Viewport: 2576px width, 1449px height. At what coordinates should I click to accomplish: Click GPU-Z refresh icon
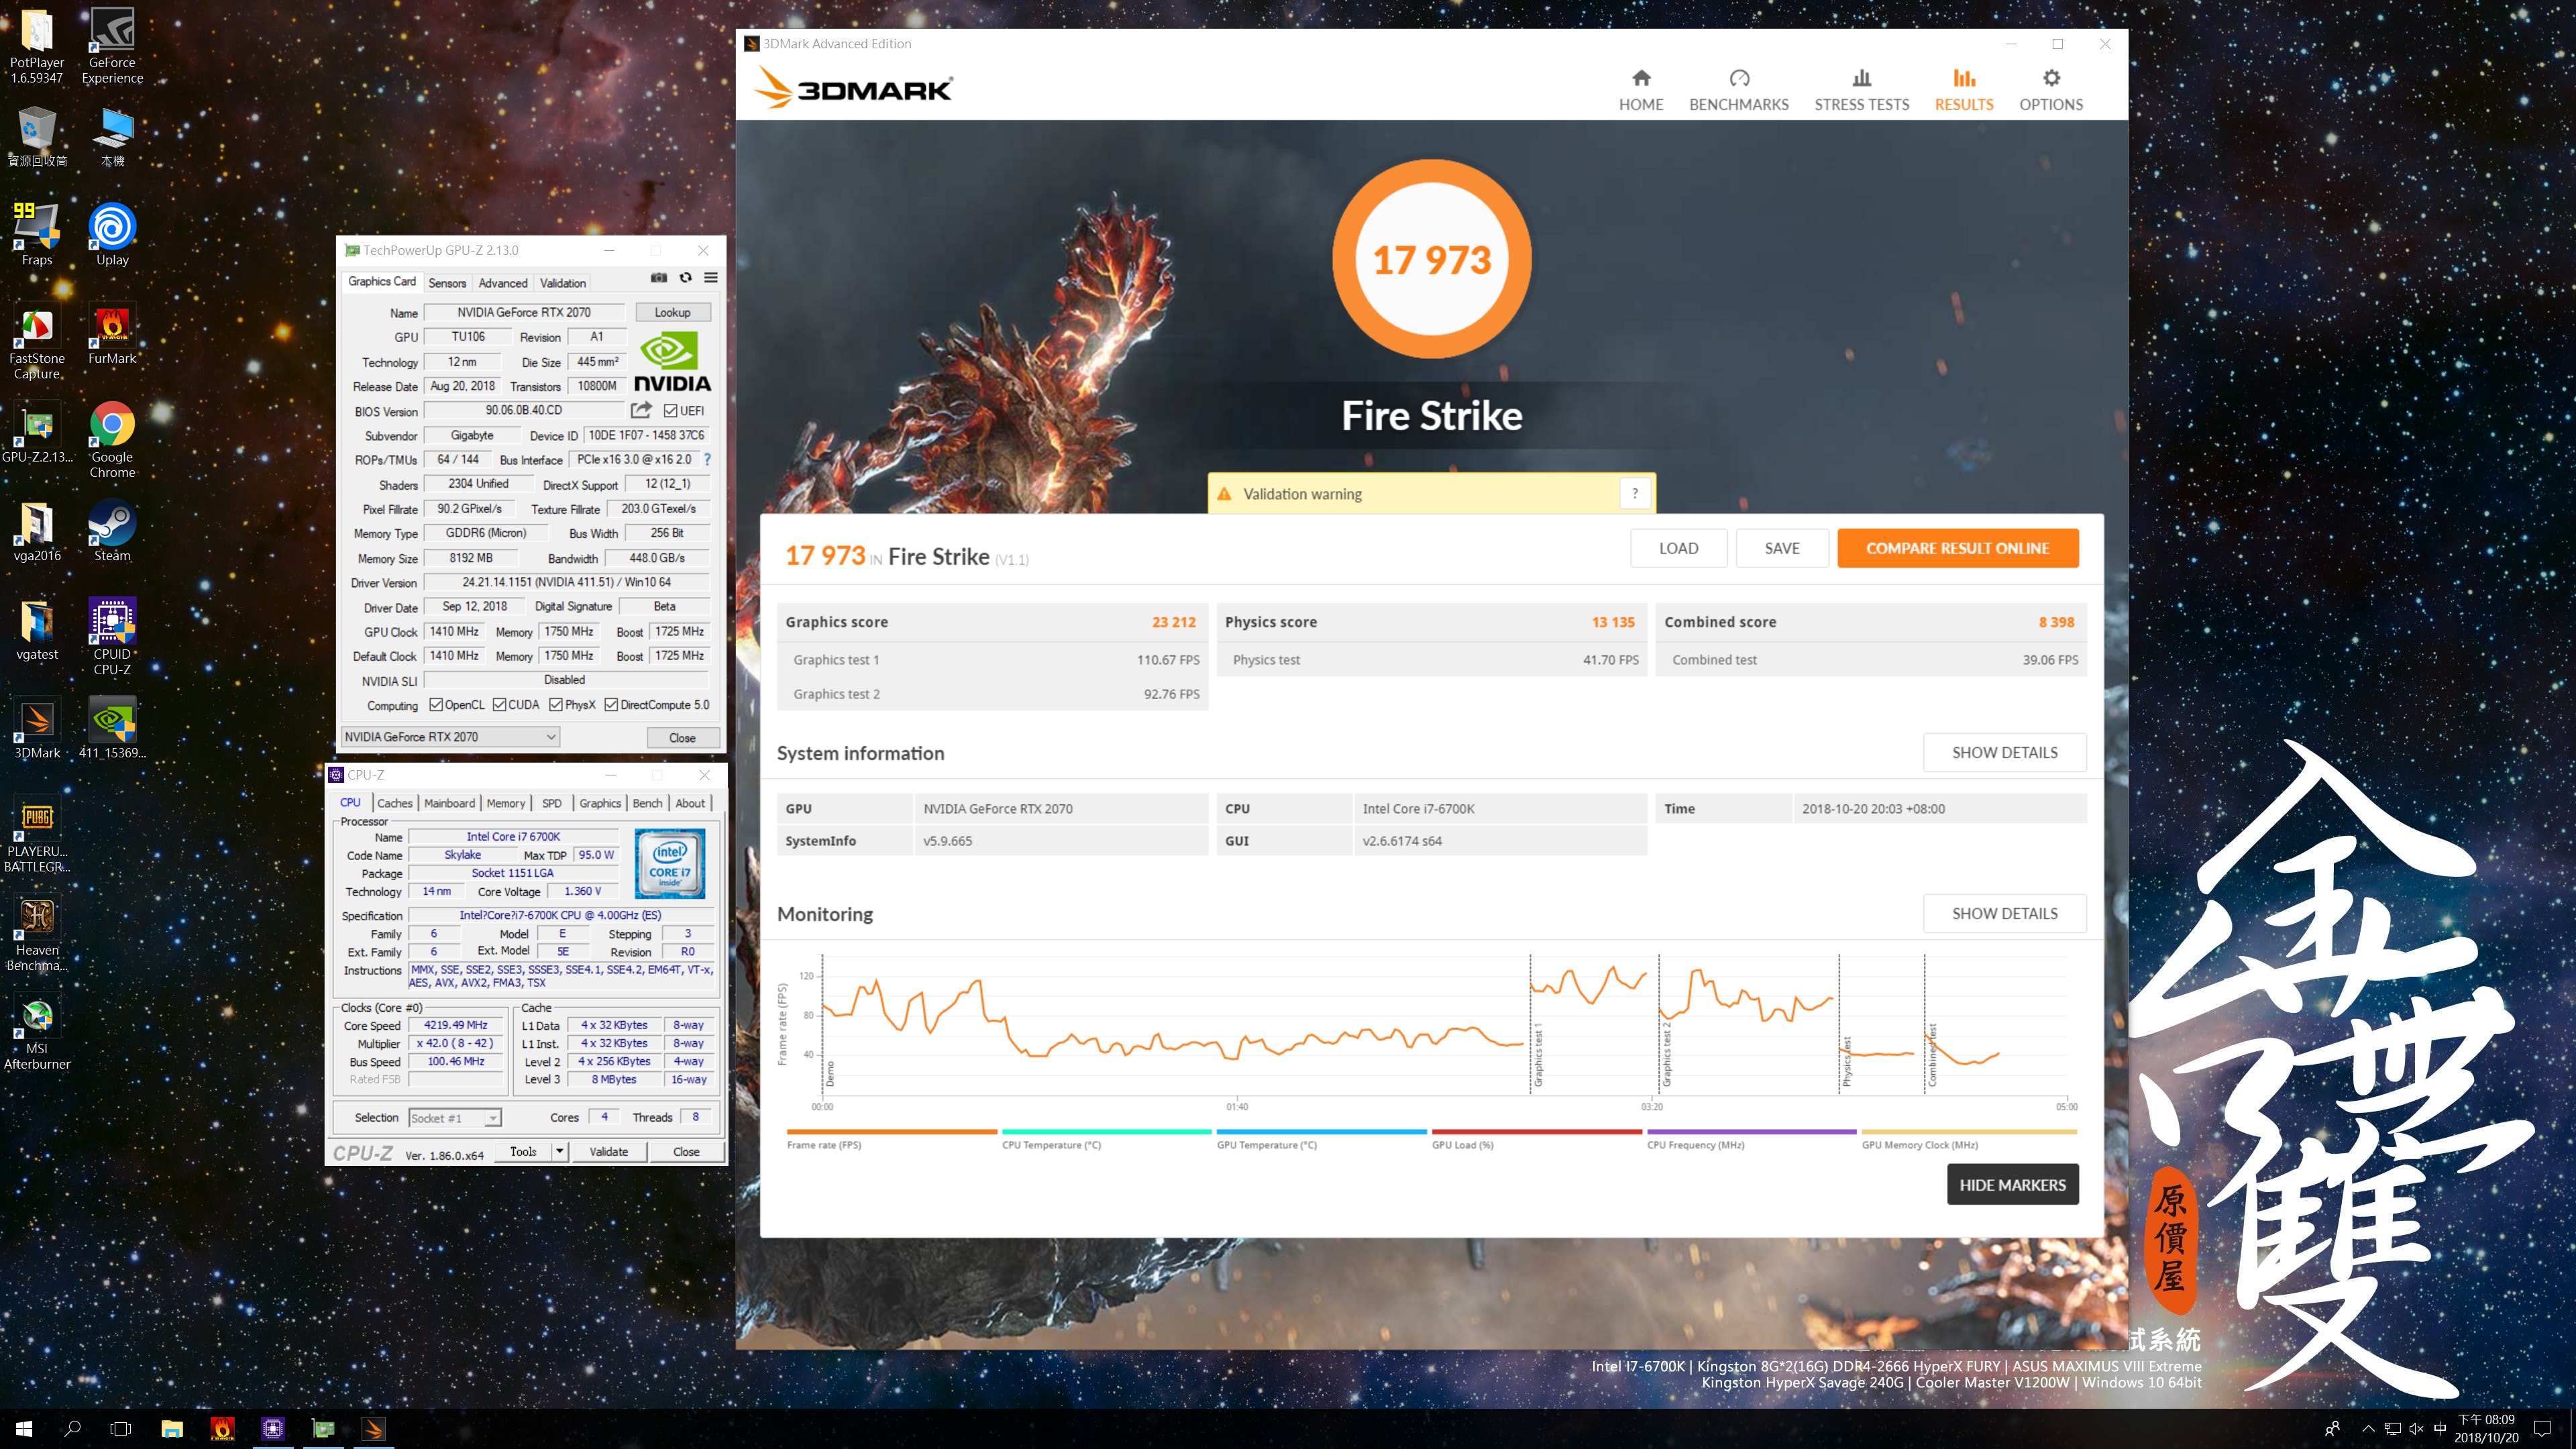click(x=685, y=278)
